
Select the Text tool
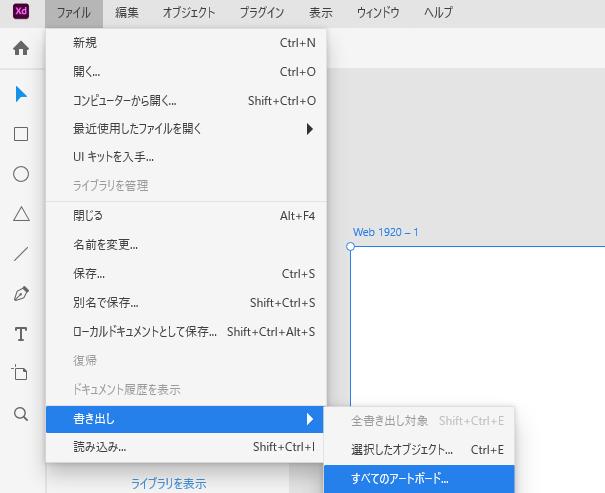coord(20,334)
